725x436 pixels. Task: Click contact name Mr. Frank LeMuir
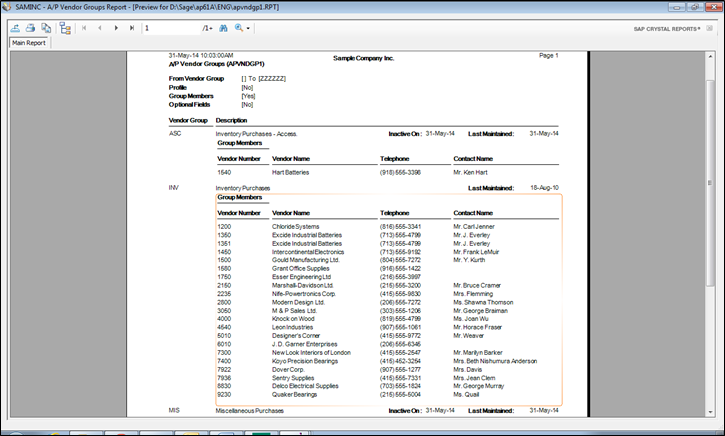point(476,252)
